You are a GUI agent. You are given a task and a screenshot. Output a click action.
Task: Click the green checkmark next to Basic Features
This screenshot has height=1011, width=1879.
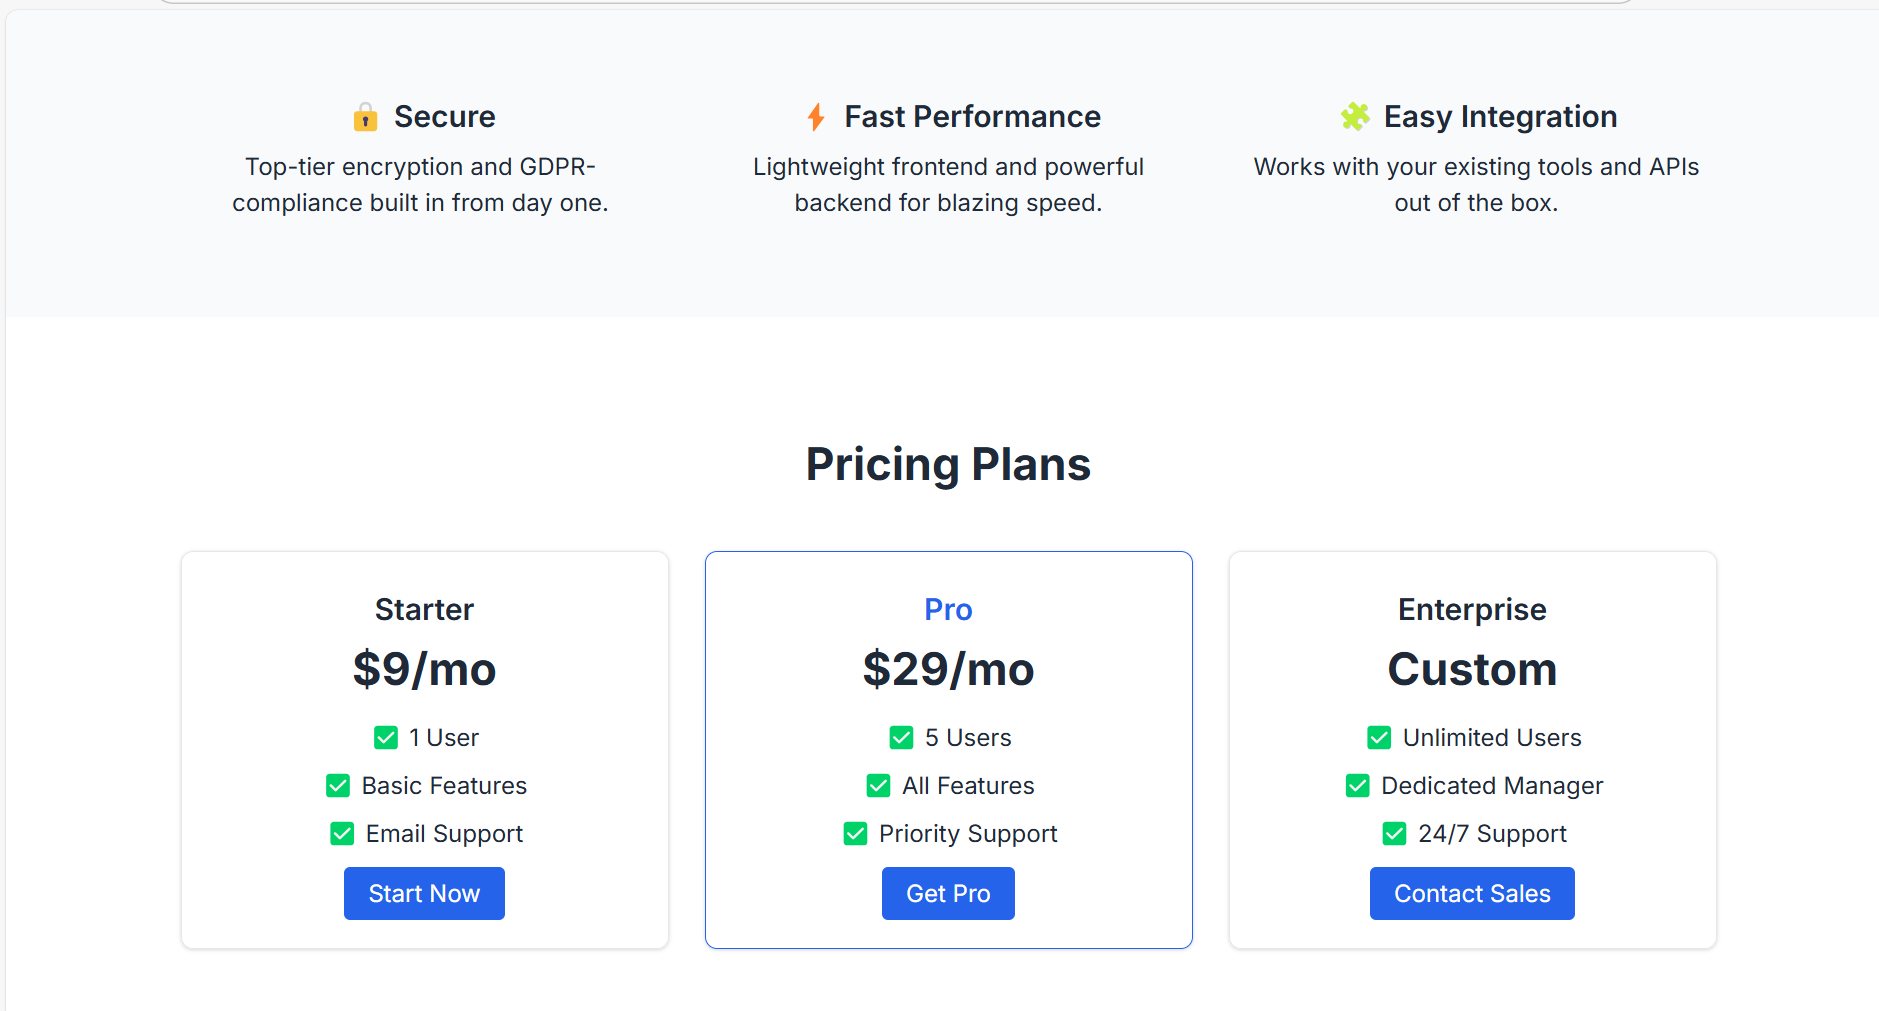338,786
